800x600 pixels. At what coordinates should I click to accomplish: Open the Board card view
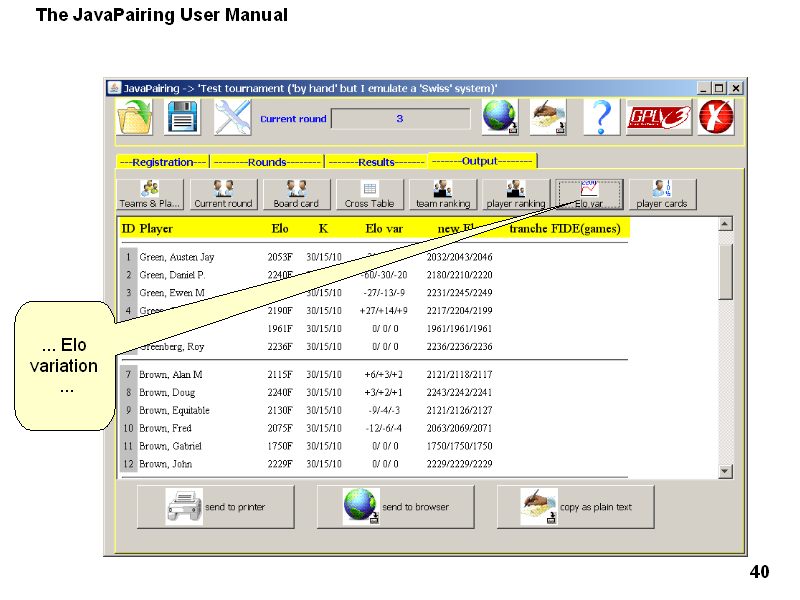click(296, 194)
